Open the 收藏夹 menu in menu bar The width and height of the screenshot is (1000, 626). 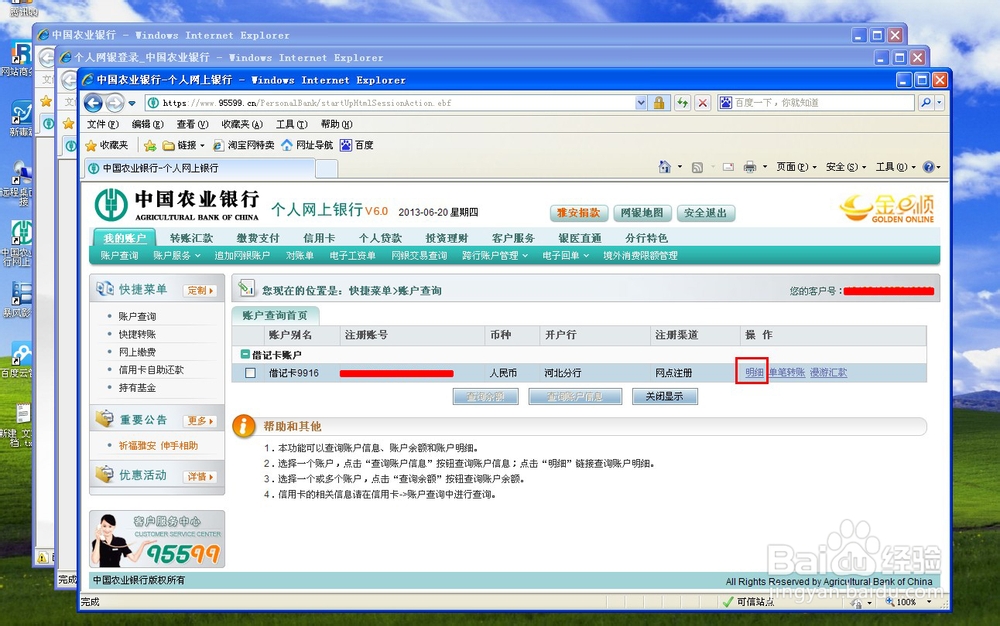coord(242,124)
